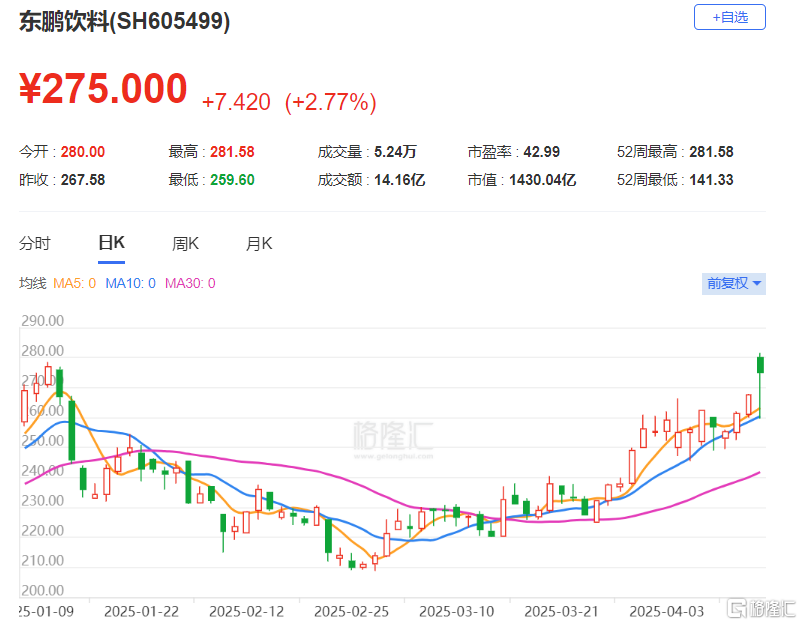Image resolution: width=802 pixels, height=625 pixels.
Task: Click the 290.00 price axis label
Action: tap(42, 321)
